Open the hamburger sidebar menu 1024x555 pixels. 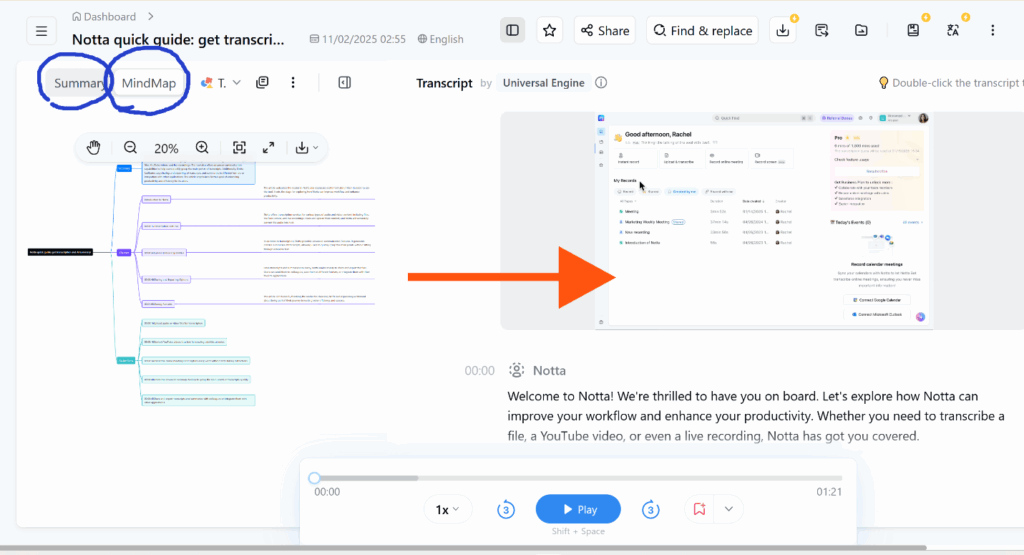point(41,31)
